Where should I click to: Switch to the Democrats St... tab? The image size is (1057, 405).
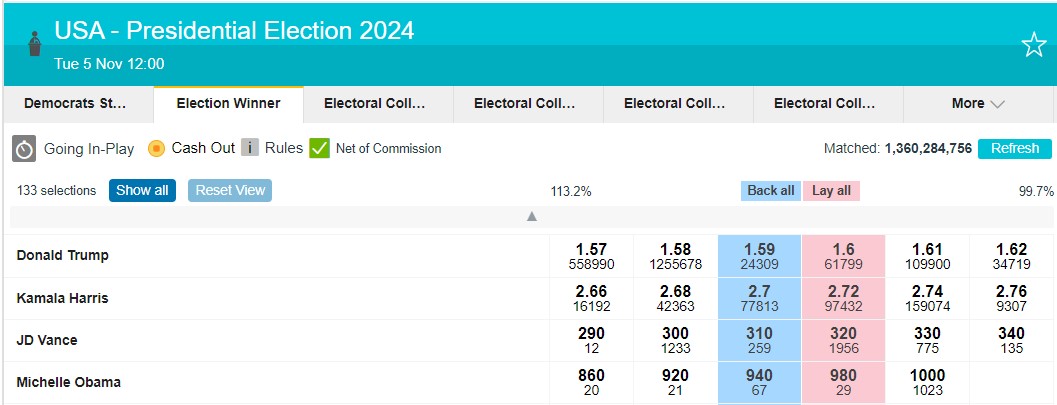(x=76, y=103)
